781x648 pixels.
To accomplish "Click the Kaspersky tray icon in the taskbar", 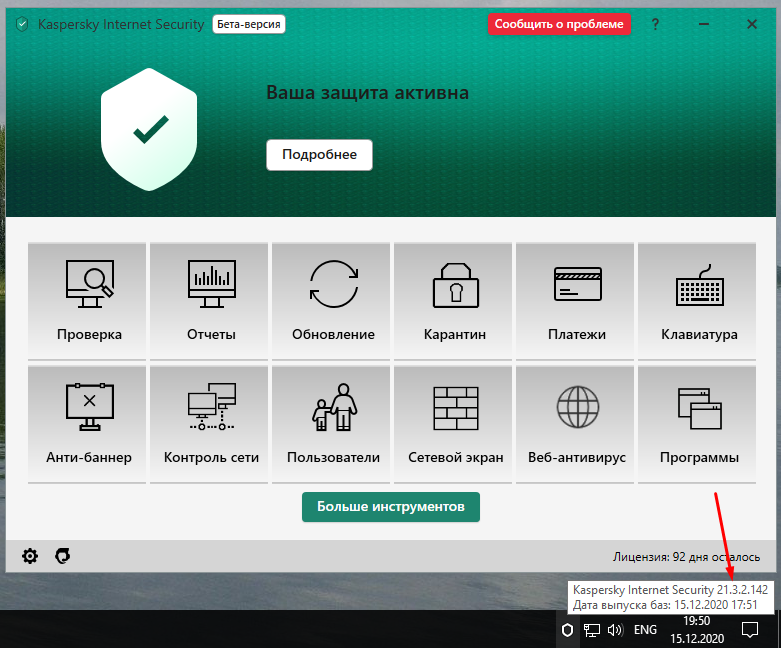I will pyautogui.click(x=567, y=630).
